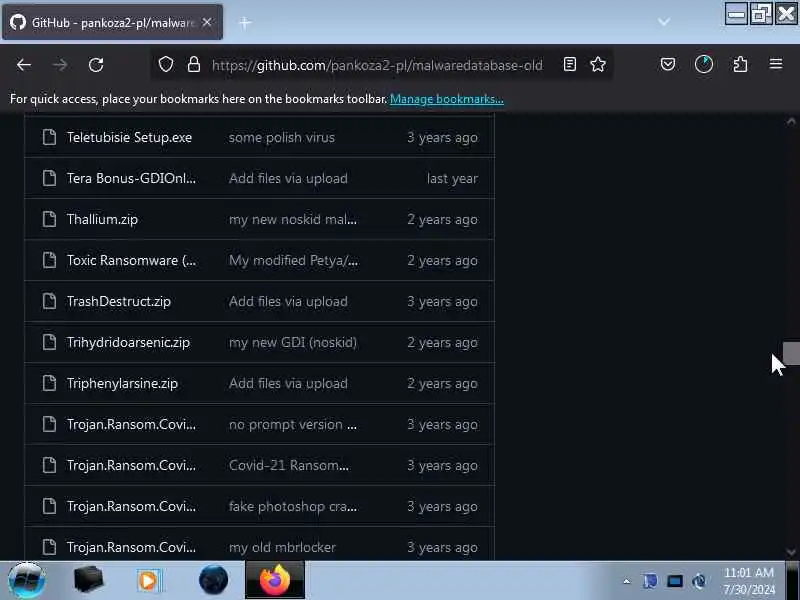Open commit 'Add files via upload' for TrashDestruct.zip
This screenshot has height=600, width=800.
(x=288, y=301)
